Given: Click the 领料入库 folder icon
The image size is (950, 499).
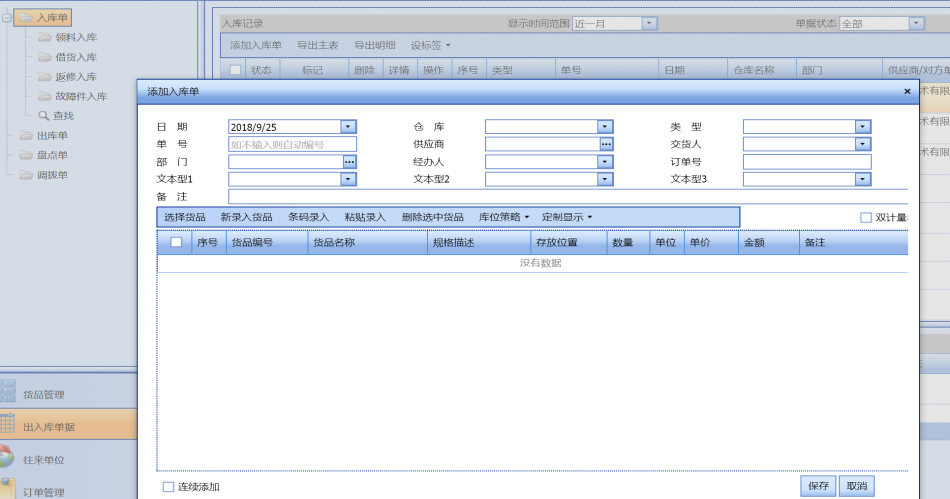Looking at the screenshot, I should [x=45, y=37].
